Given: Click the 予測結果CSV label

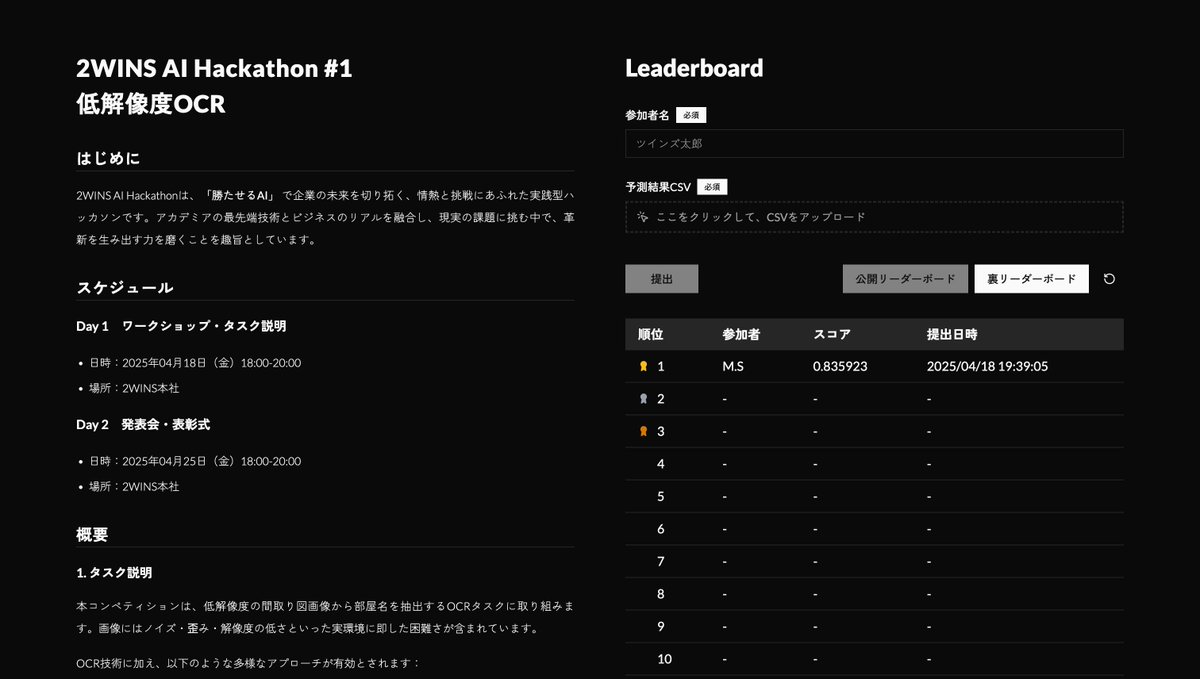Looking at the screenshot, I should click(x=658, y=187).
